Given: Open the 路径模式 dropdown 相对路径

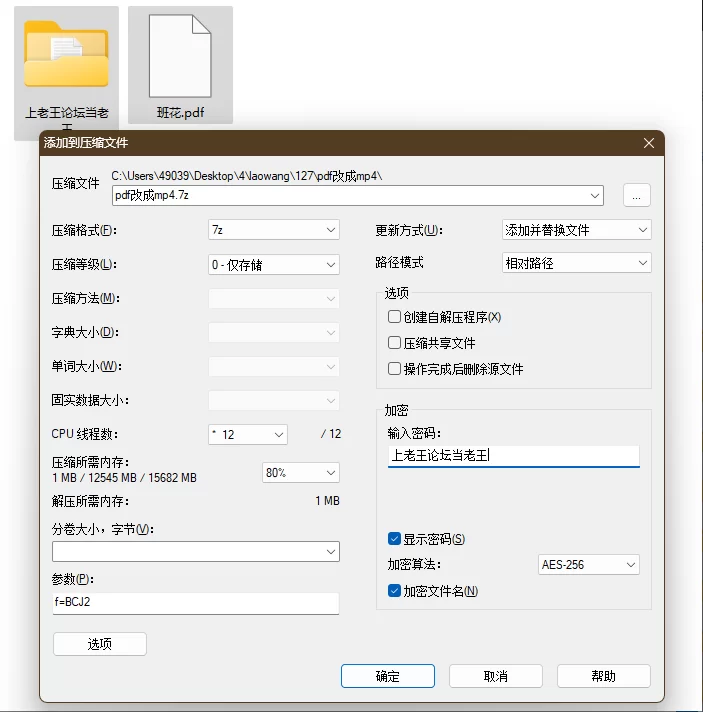Looking at the screenshot, I should pos(576,263).
